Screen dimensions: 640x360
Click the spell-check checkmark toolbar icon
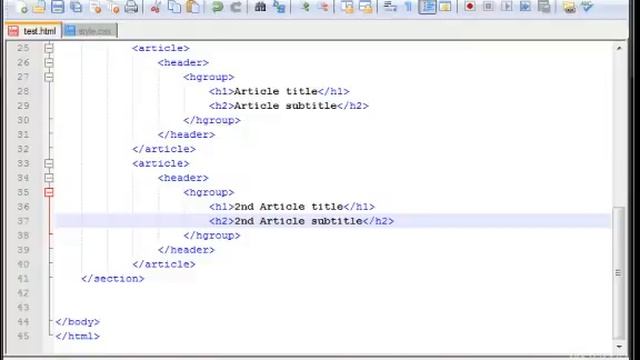click(x=587, y=7)
